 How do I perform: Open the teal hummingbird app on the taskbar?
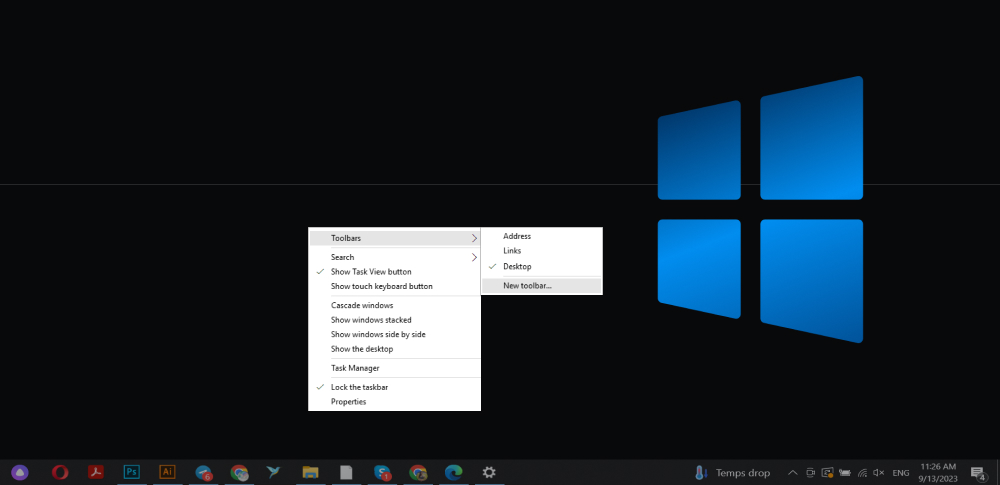tap(274, 472)
